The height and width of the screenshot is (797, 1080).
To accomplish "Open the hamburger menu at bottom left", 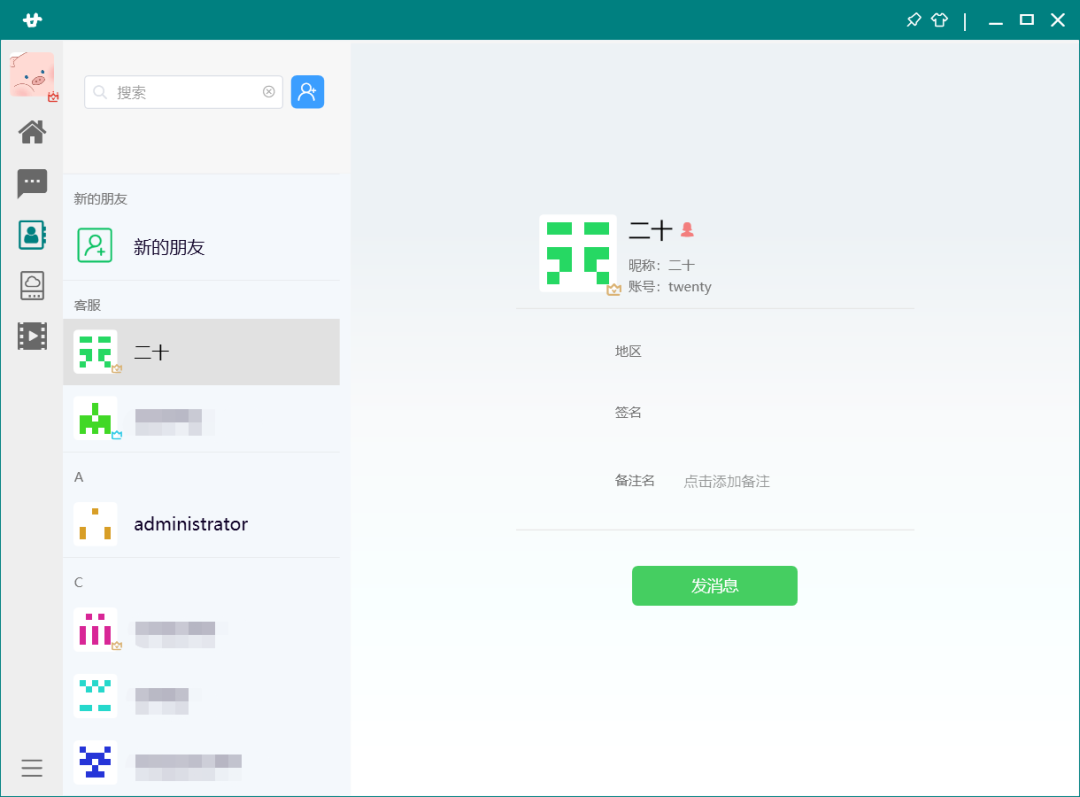I will pyautogui.click(x=32, y=768).
